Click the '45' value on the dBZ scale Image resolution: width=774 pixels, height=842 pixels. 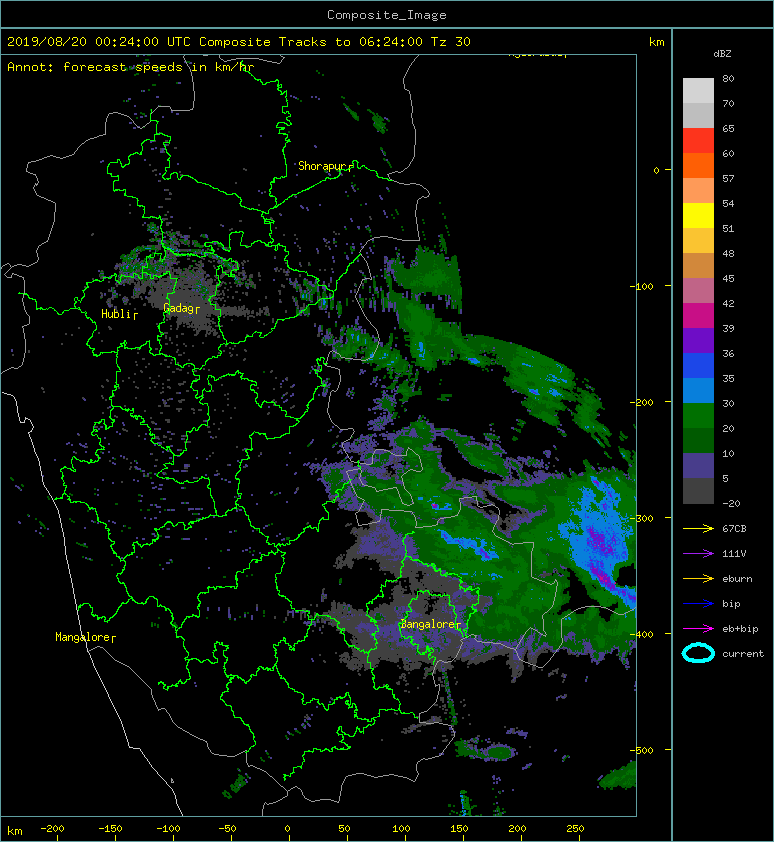[x=728, y=278]
